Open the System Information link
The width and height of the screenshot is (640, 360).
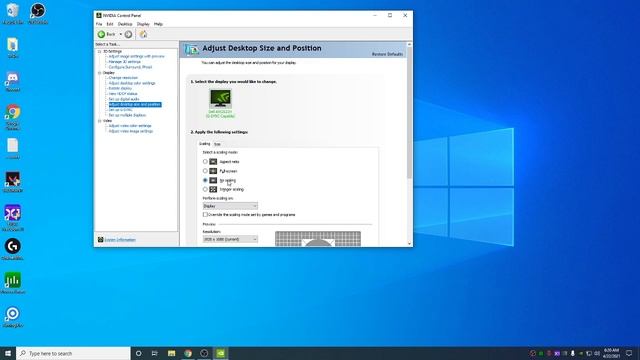click(120, 240)
